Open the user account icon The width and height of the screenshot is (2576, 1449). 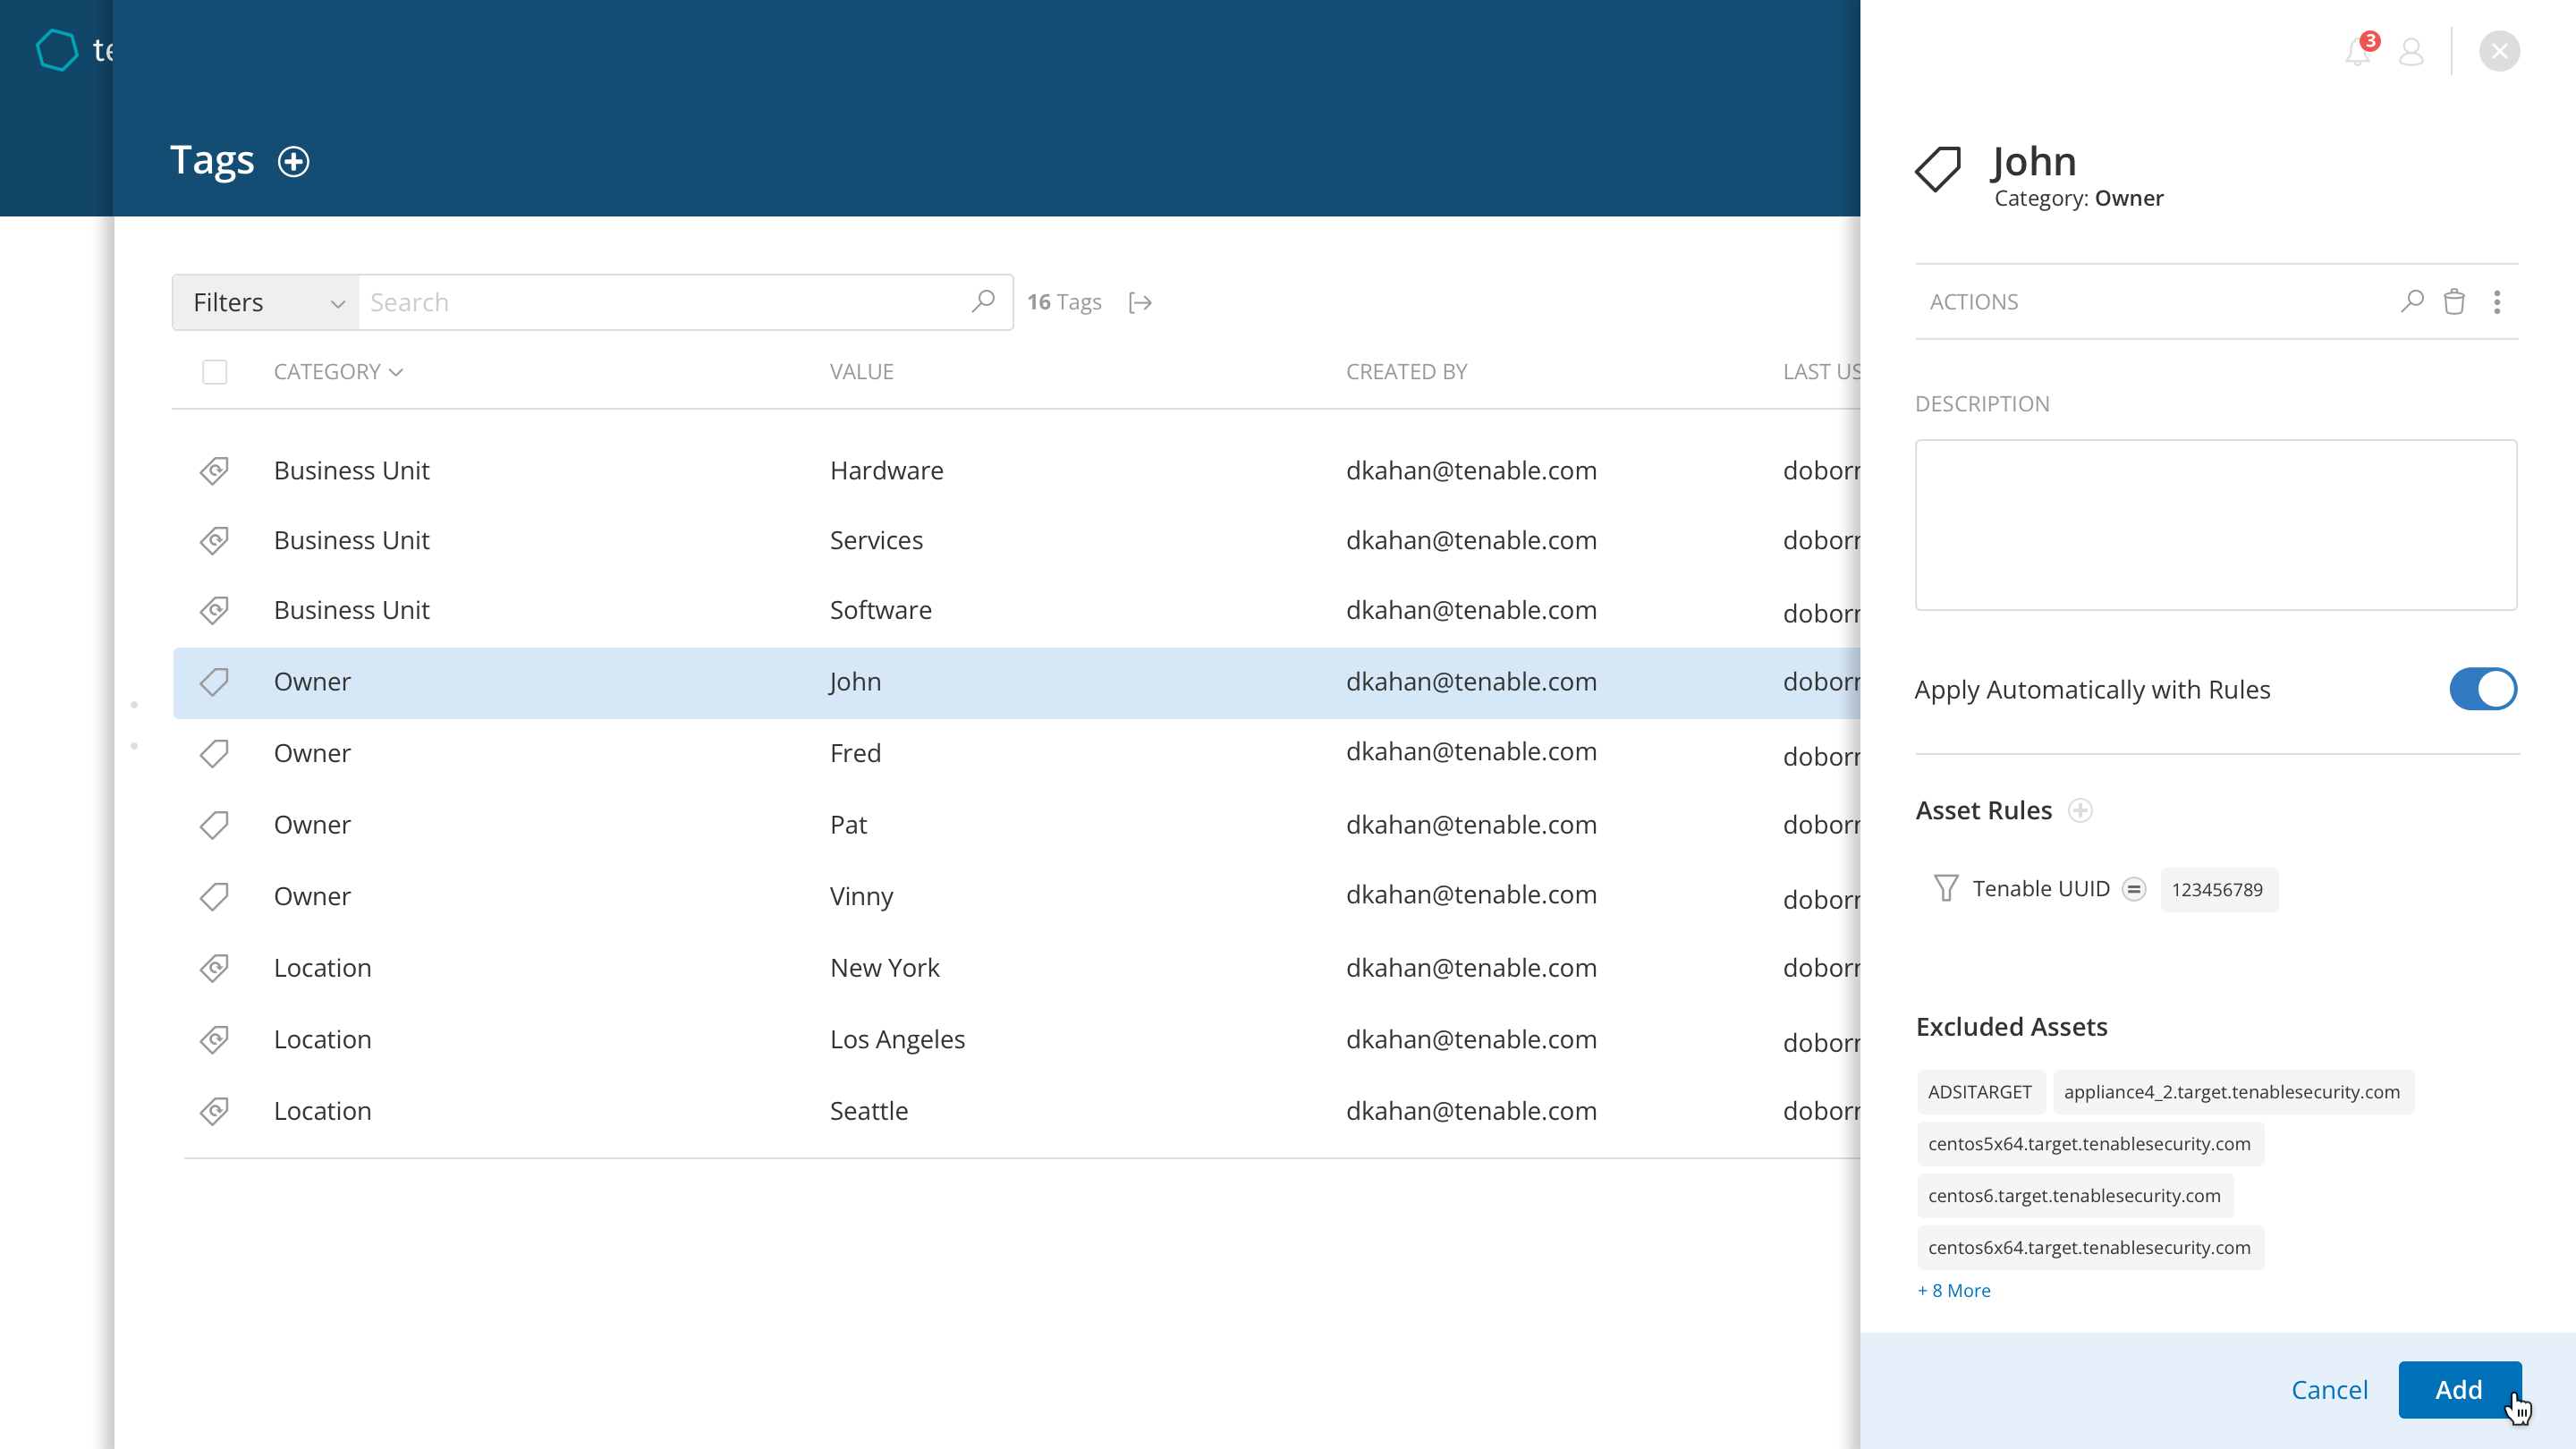click(x=2411, y=51)
